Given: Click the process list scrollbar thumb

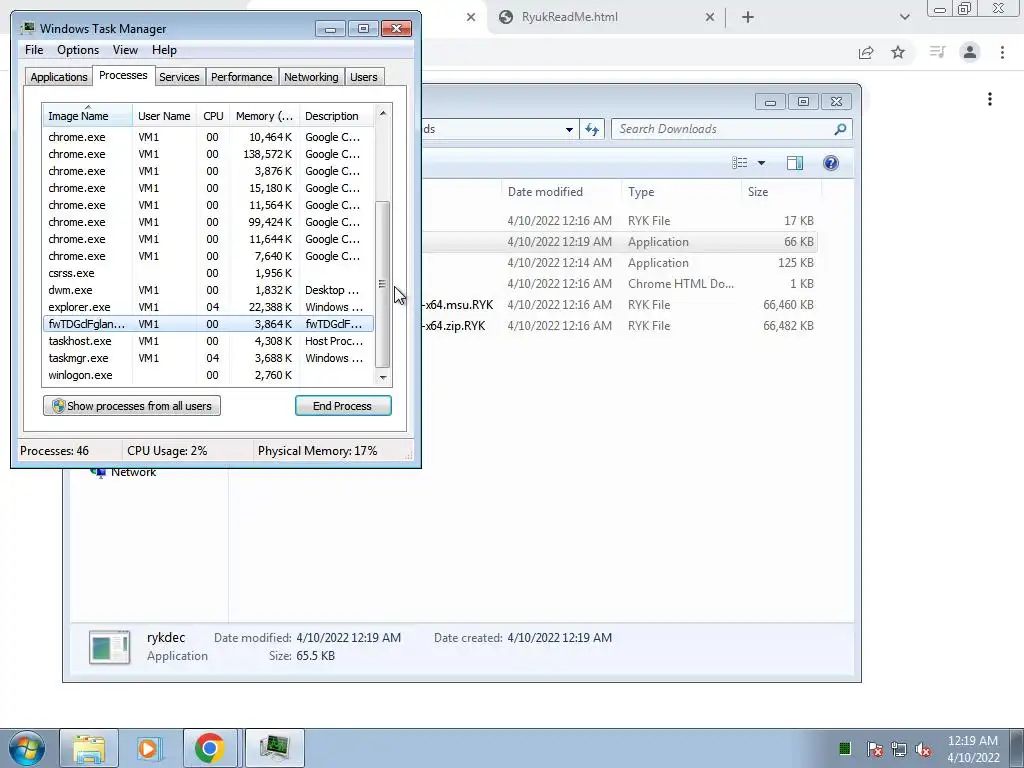Looking at the screenshot, I should coord(383,284).
